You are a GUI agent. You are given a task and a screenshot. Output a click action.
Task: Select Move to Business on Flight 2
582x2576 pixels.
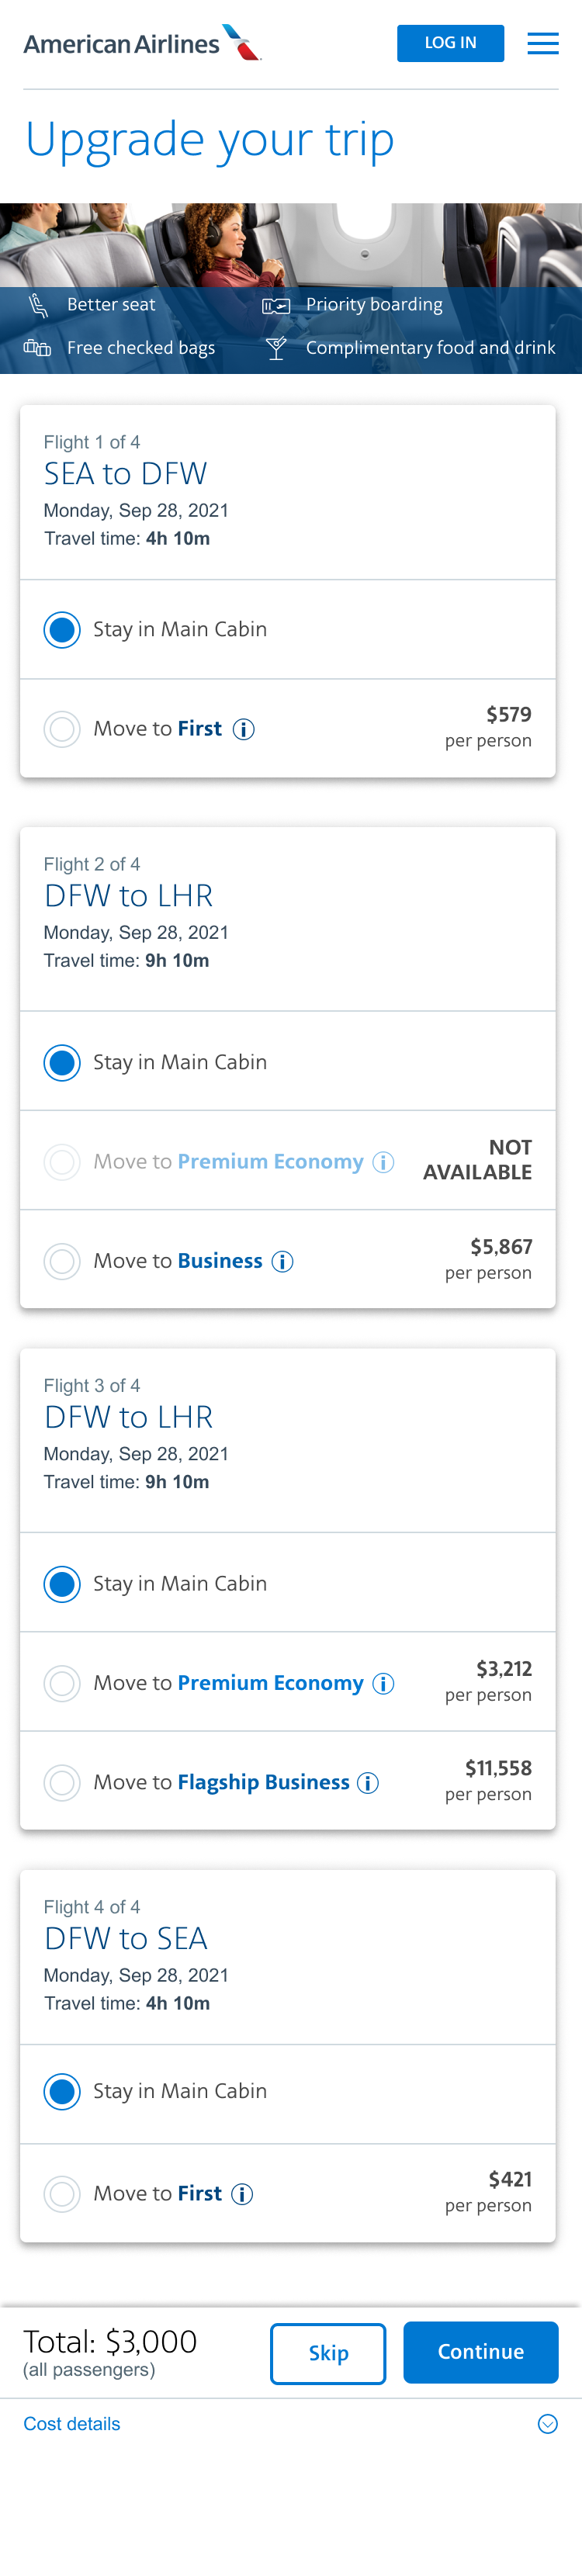[x=62, y=1261]
